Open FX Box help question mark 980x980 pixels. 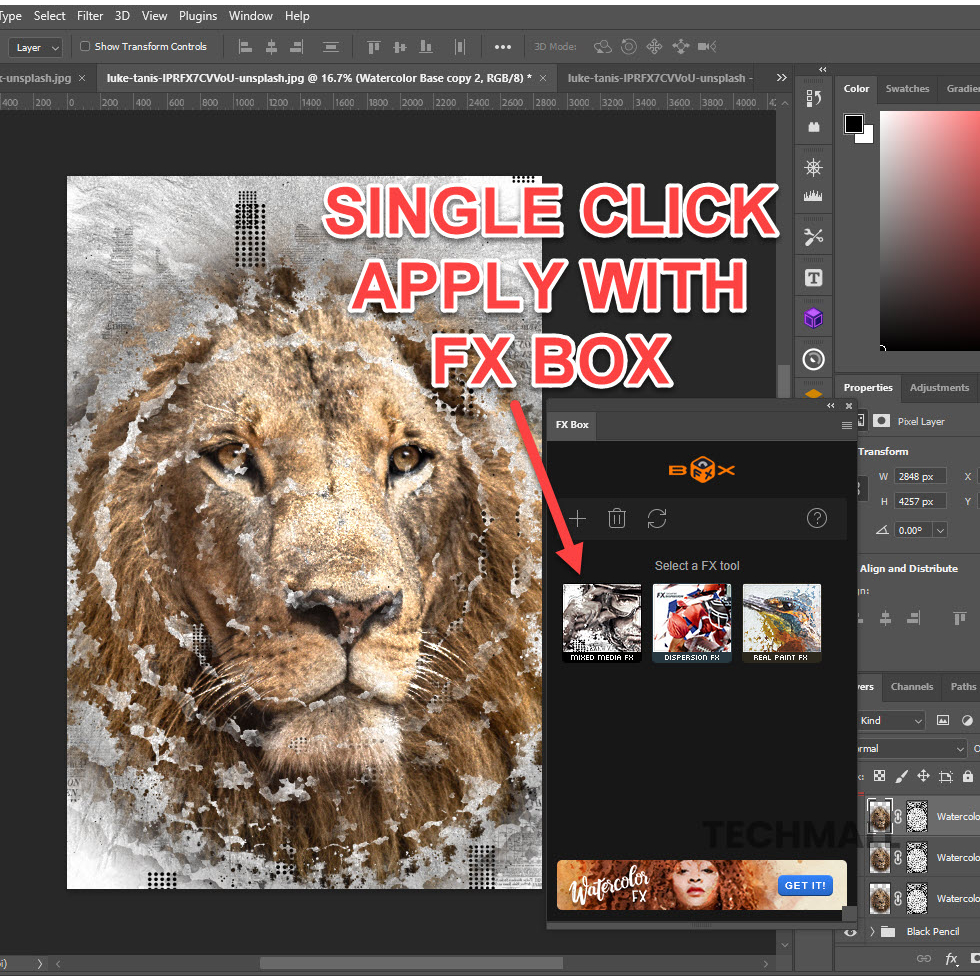(x=817, y=518)
